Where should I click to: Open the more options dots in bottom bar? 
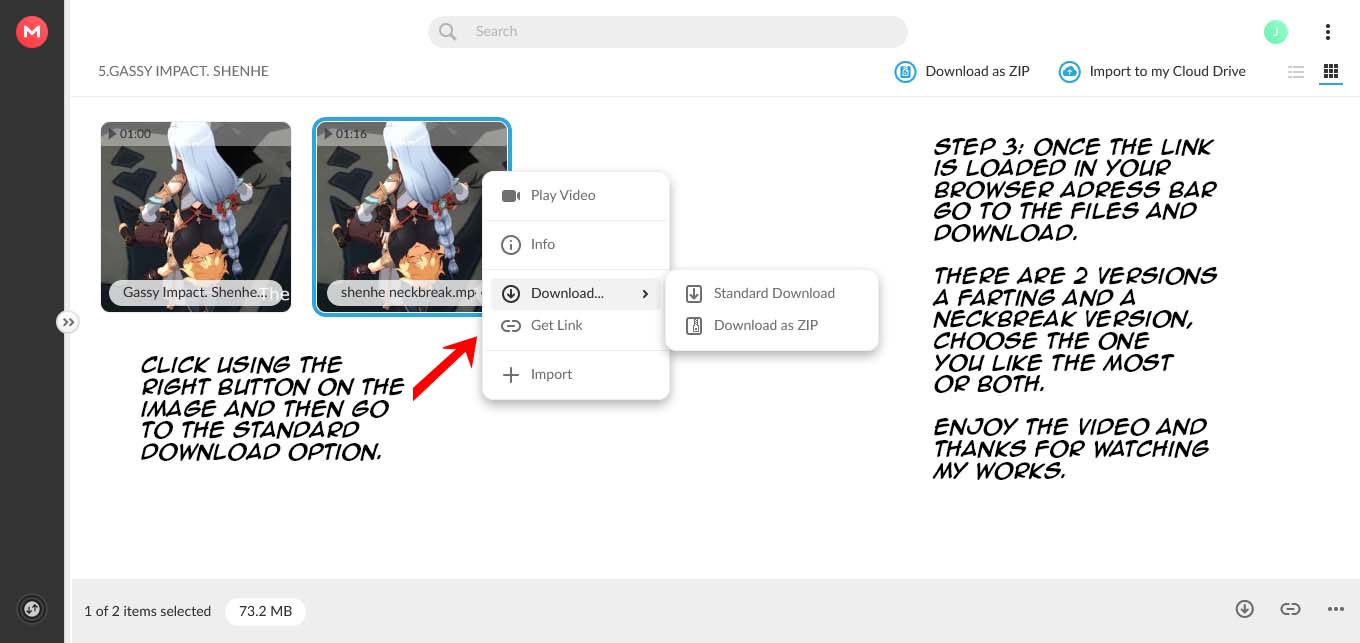pyautogui.click(x=1336, y=608)
